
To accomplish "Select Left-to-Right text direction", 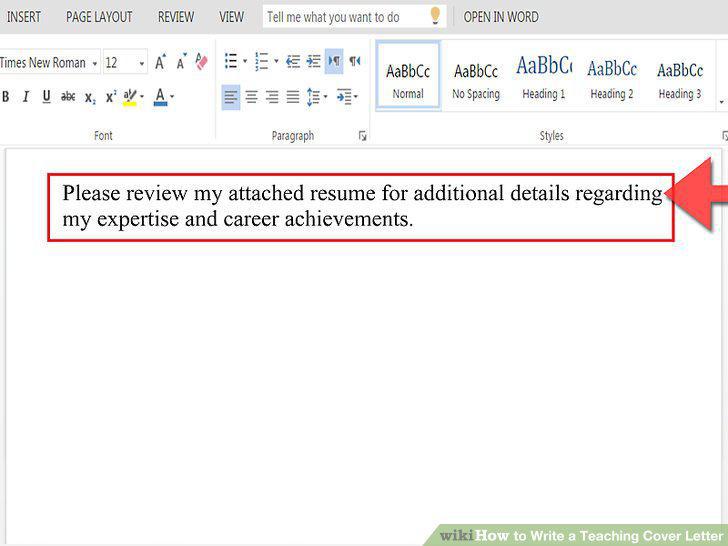I will pos(334,61).
